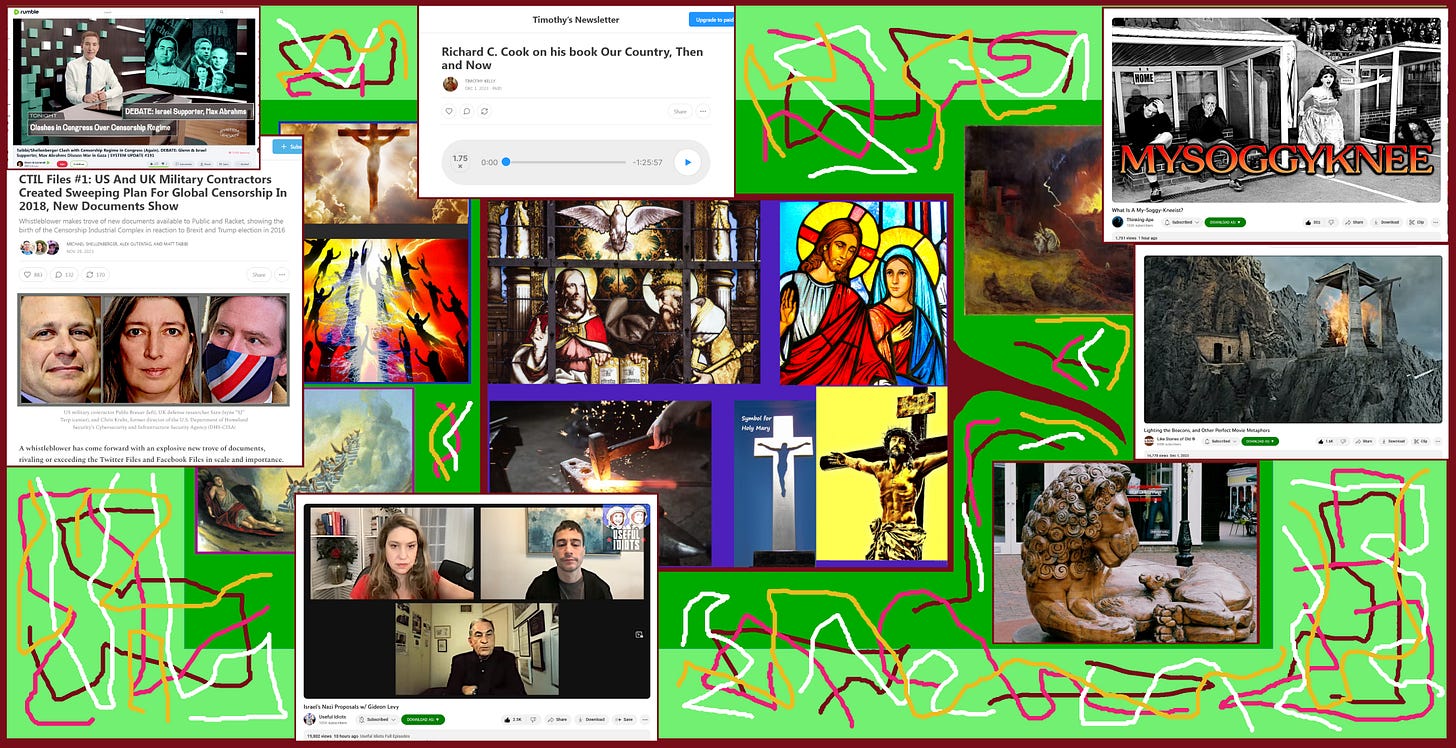Open the CTIL Files author avatars
The image size is (1456, 748).
point(39,247)
